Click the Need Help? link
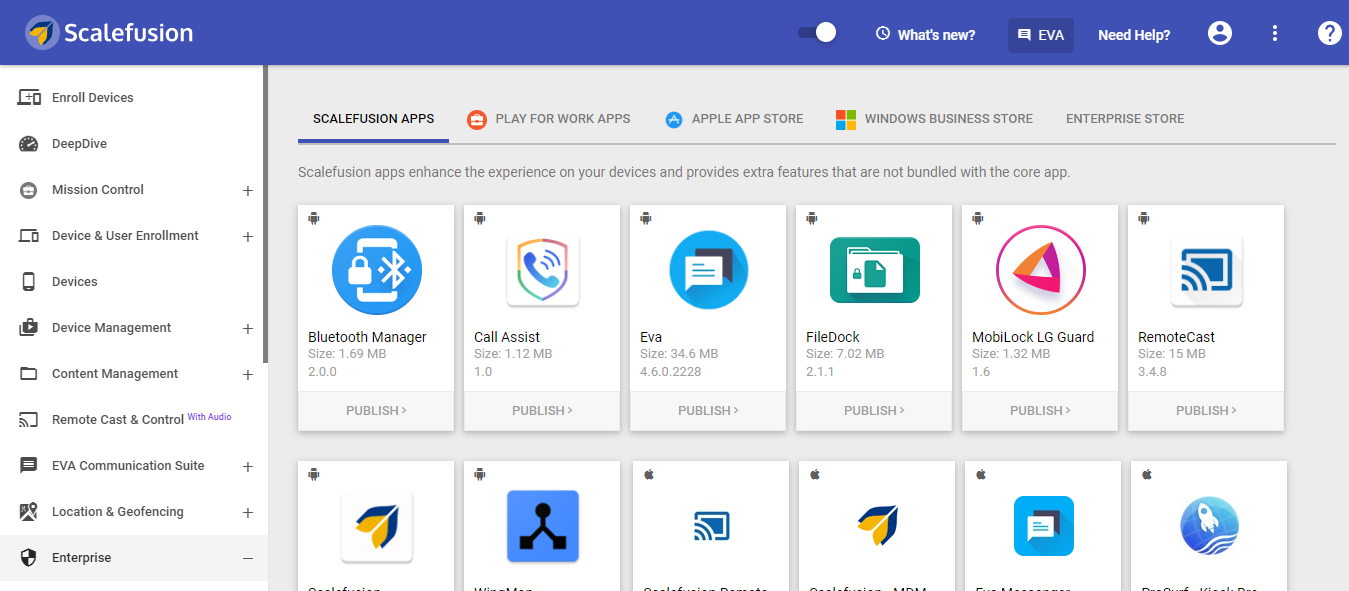Screen dimensions: 1349x591 point(1134,35)
